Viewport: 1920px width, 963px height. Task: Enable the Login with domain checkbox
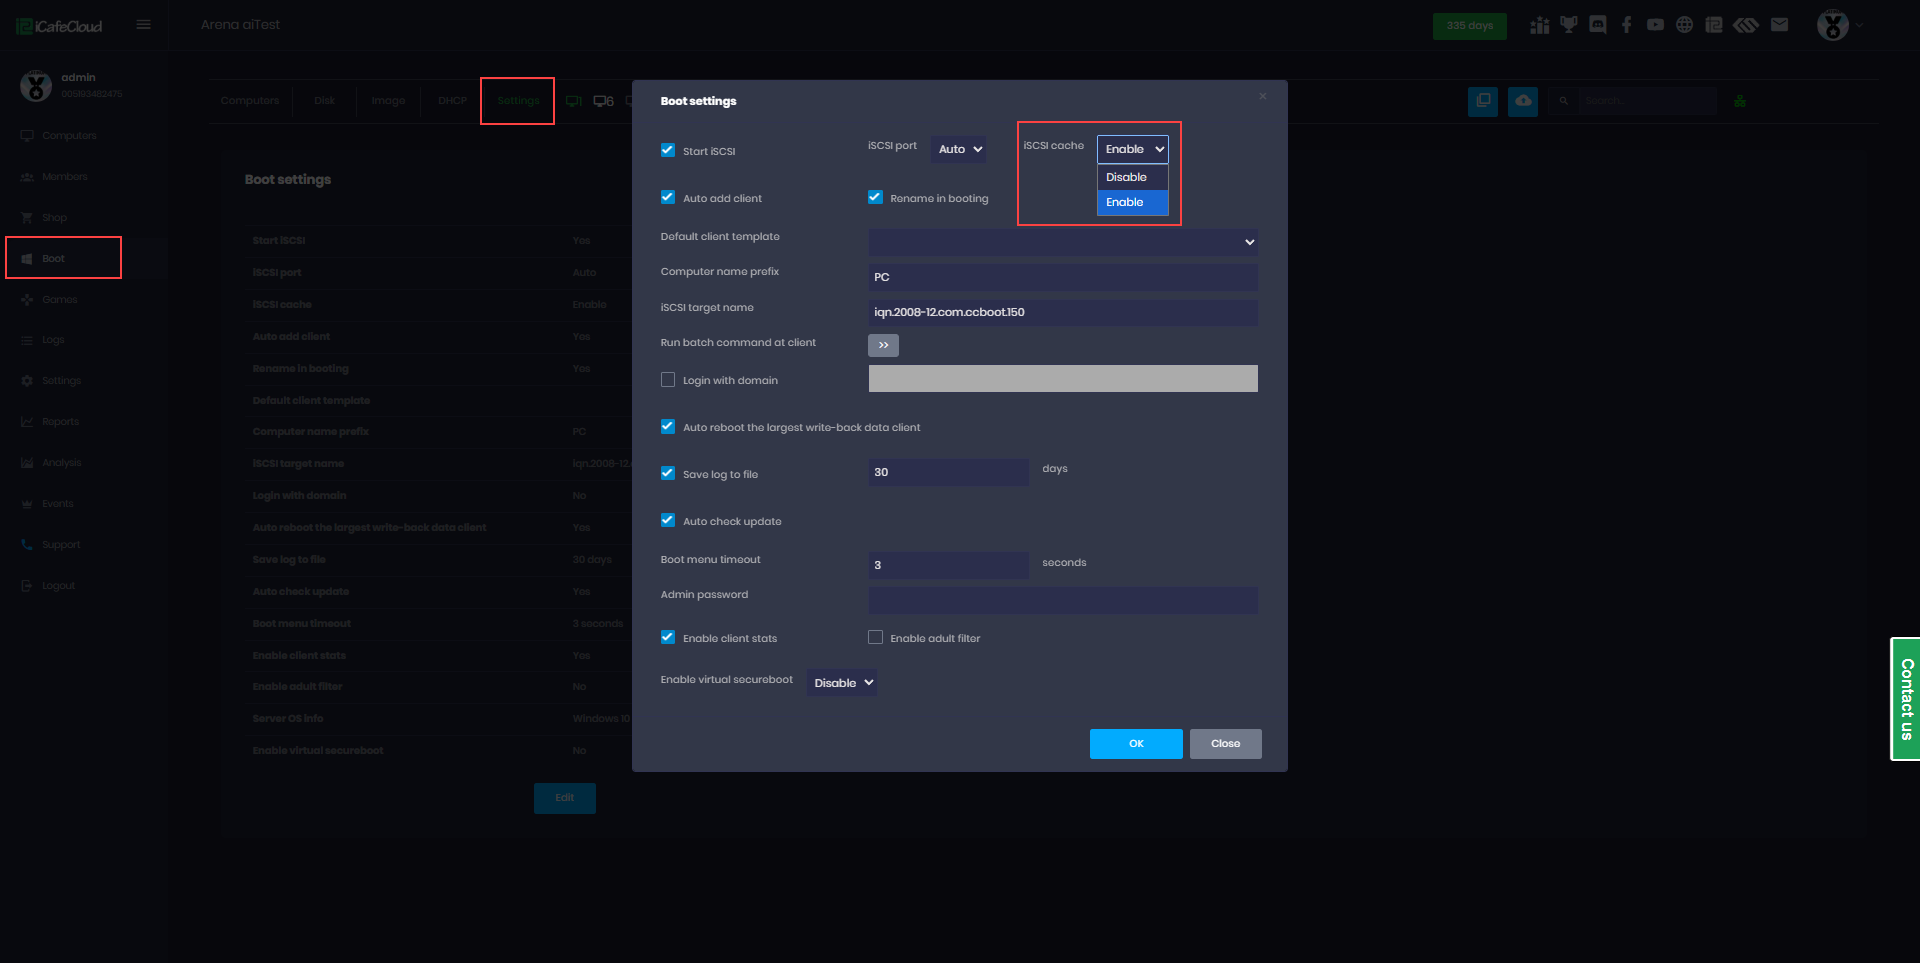(668, 380)
